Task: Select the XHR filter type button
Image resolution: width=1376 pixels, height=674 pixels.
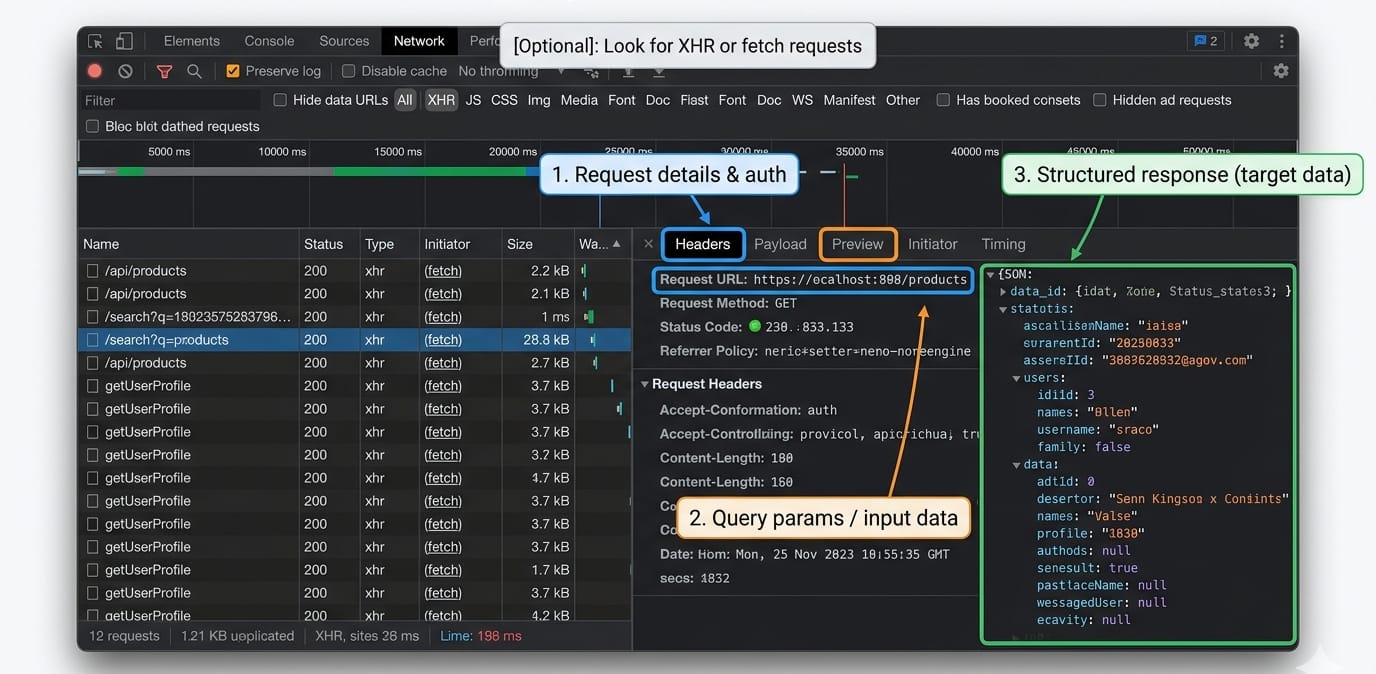Action: click(441, 100)
